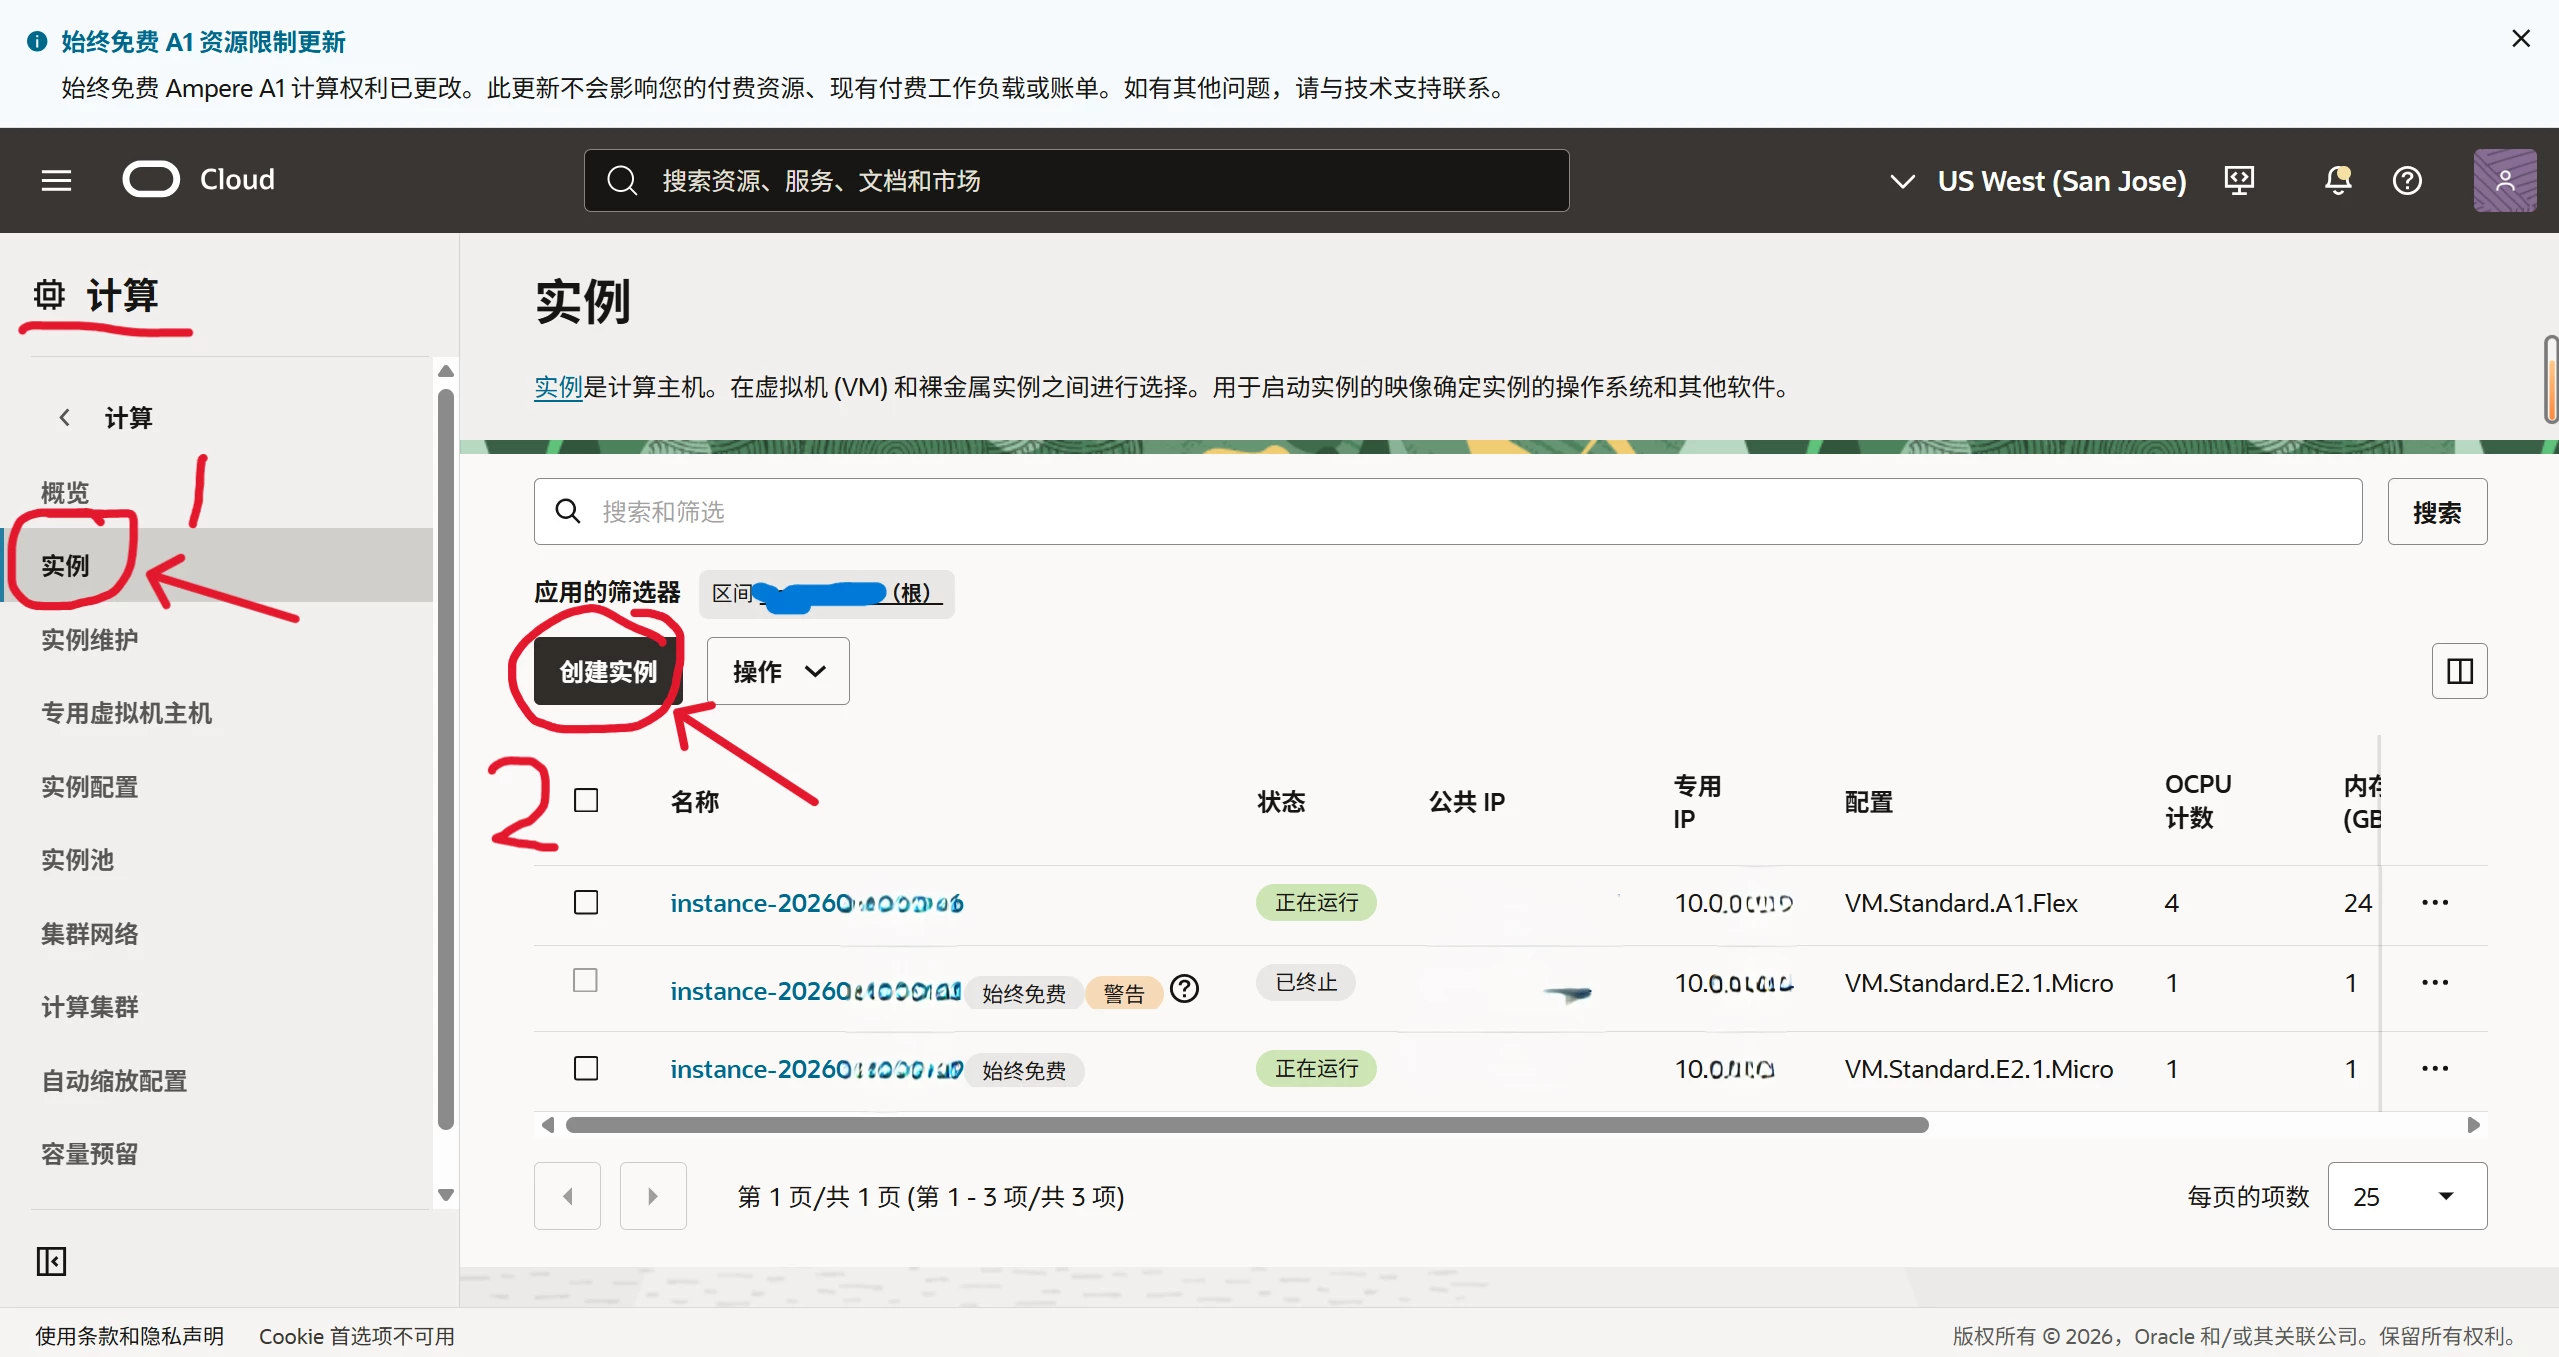Click the horizontal table scrollbar thumb
Screen dimensions: 2559x1357
click(x=1247, y=1125)
